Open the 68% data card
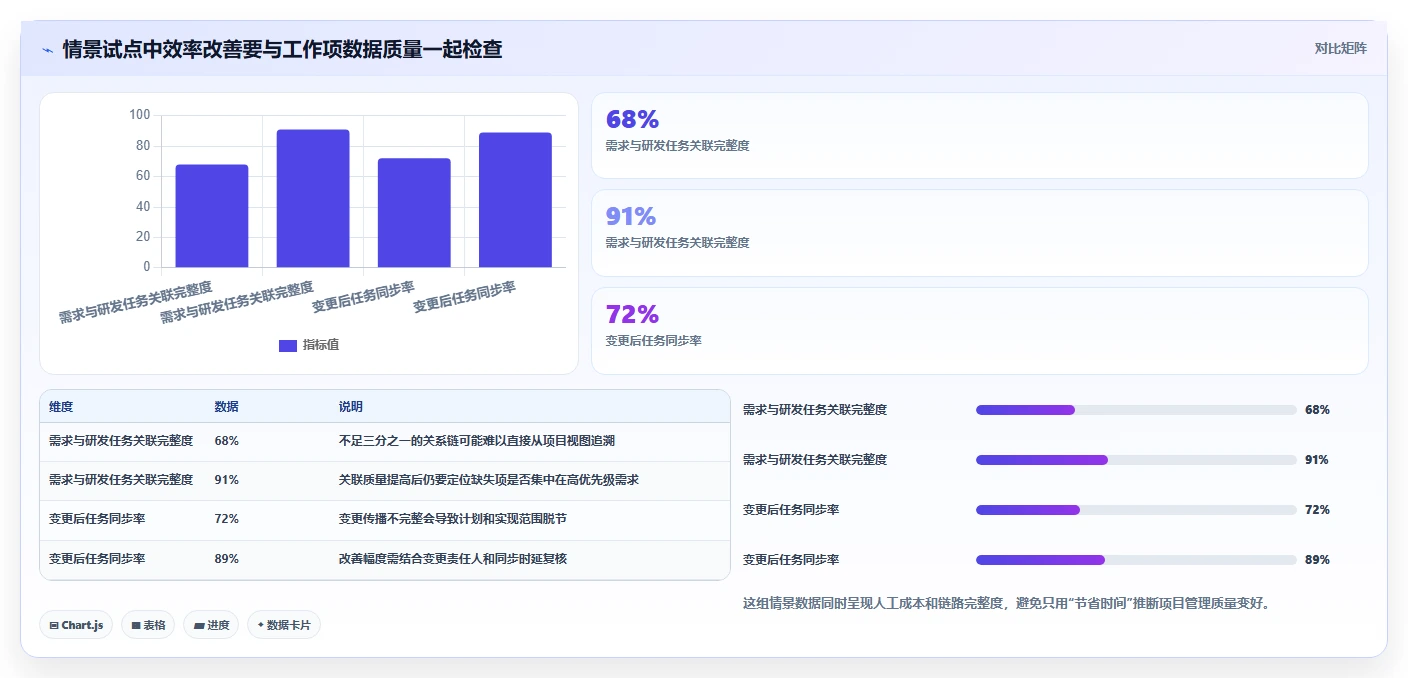The width and height of the screenshot is (1408, 678). [980, 136]
